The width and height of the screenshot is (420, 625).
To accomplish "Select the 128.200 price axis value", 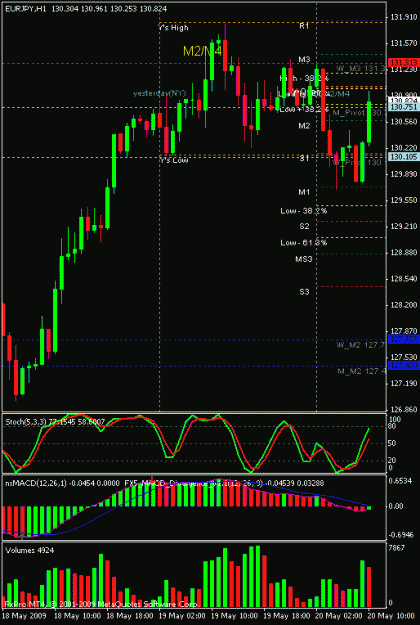I will pyautogui.click(x=404, y=305).
